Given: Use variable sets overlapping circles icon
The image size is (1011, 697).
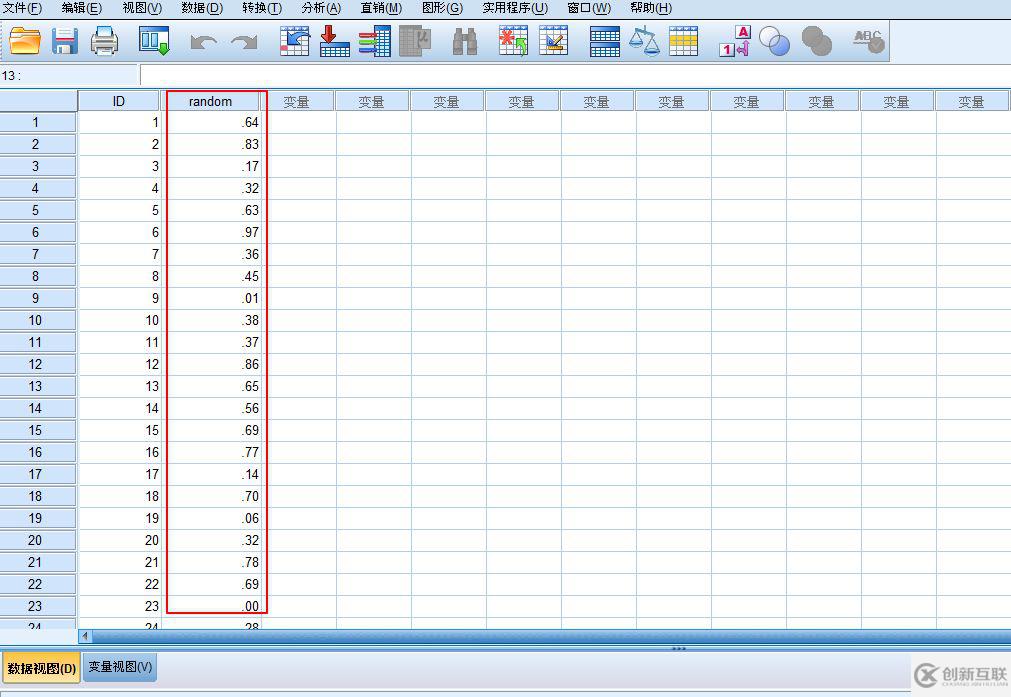Looking at the screenshot, I should tap(774, 41).
